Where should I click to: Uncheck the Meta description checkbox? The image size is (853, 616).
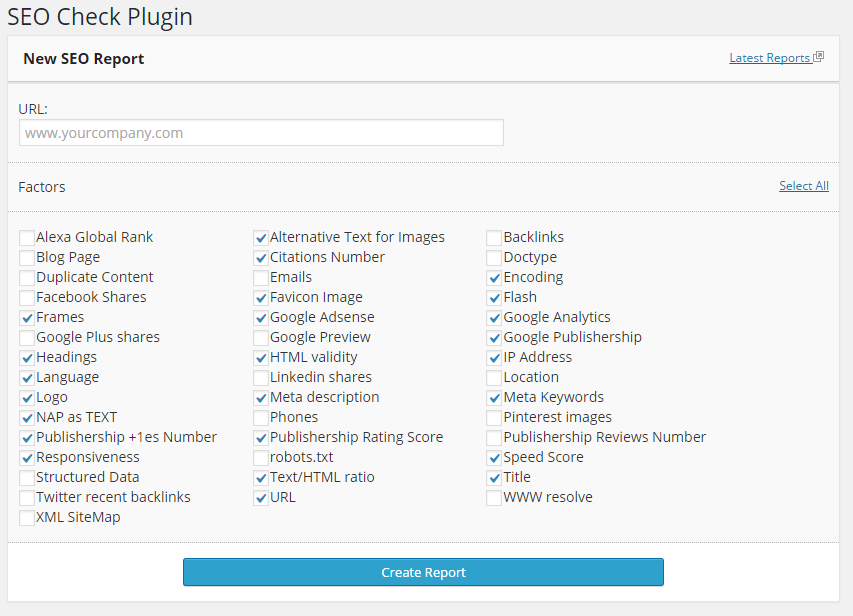point(261,398)
